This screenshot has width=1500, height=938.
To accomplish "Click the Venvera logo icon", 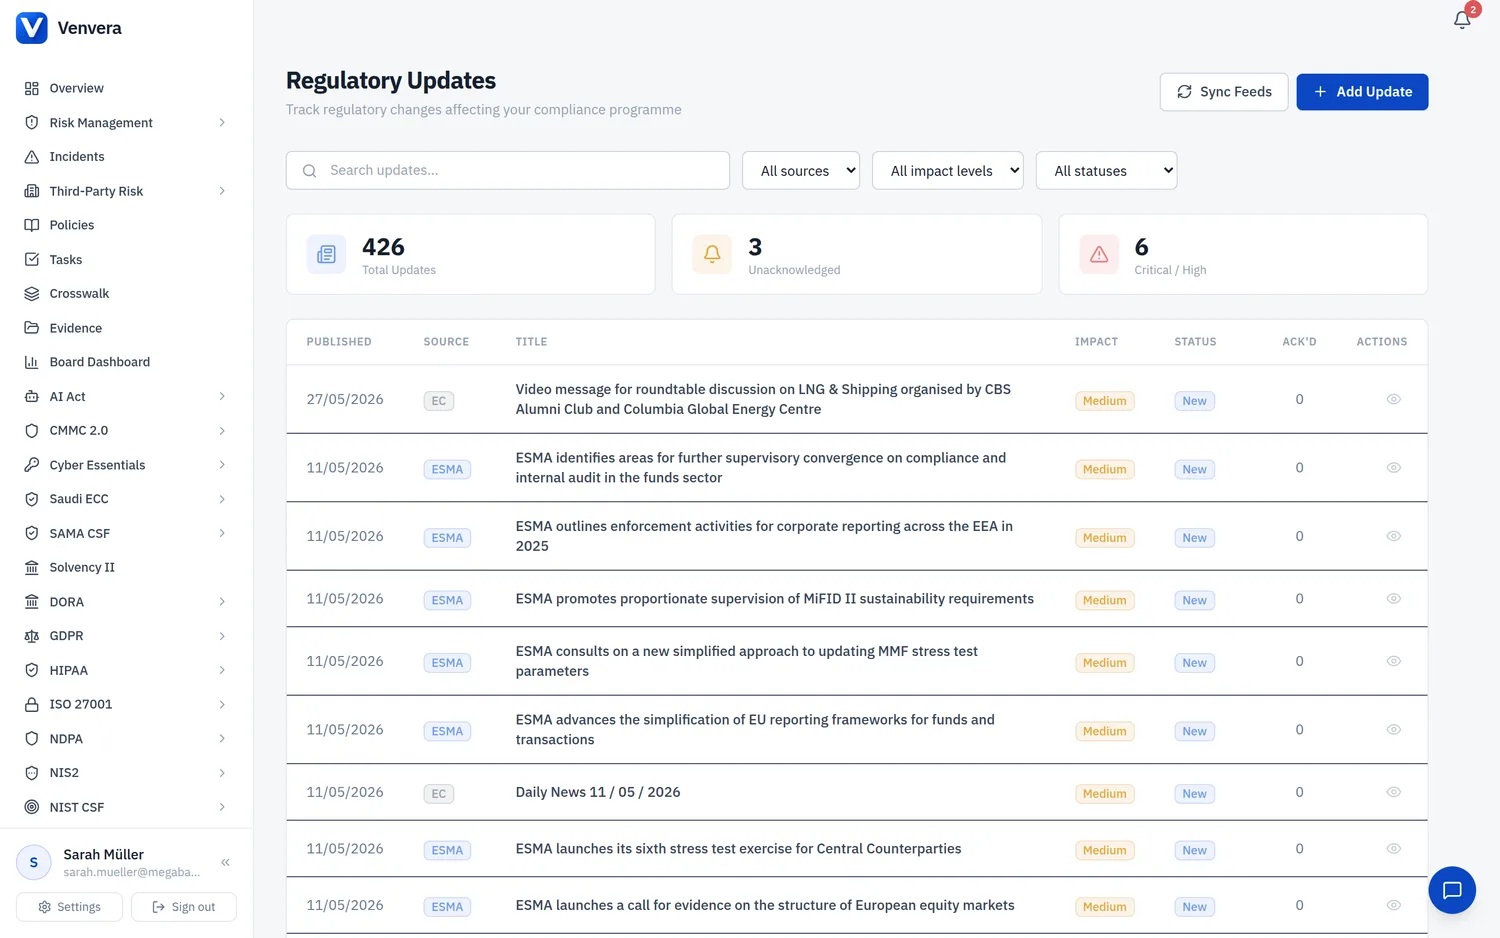I will click(32, 28).
